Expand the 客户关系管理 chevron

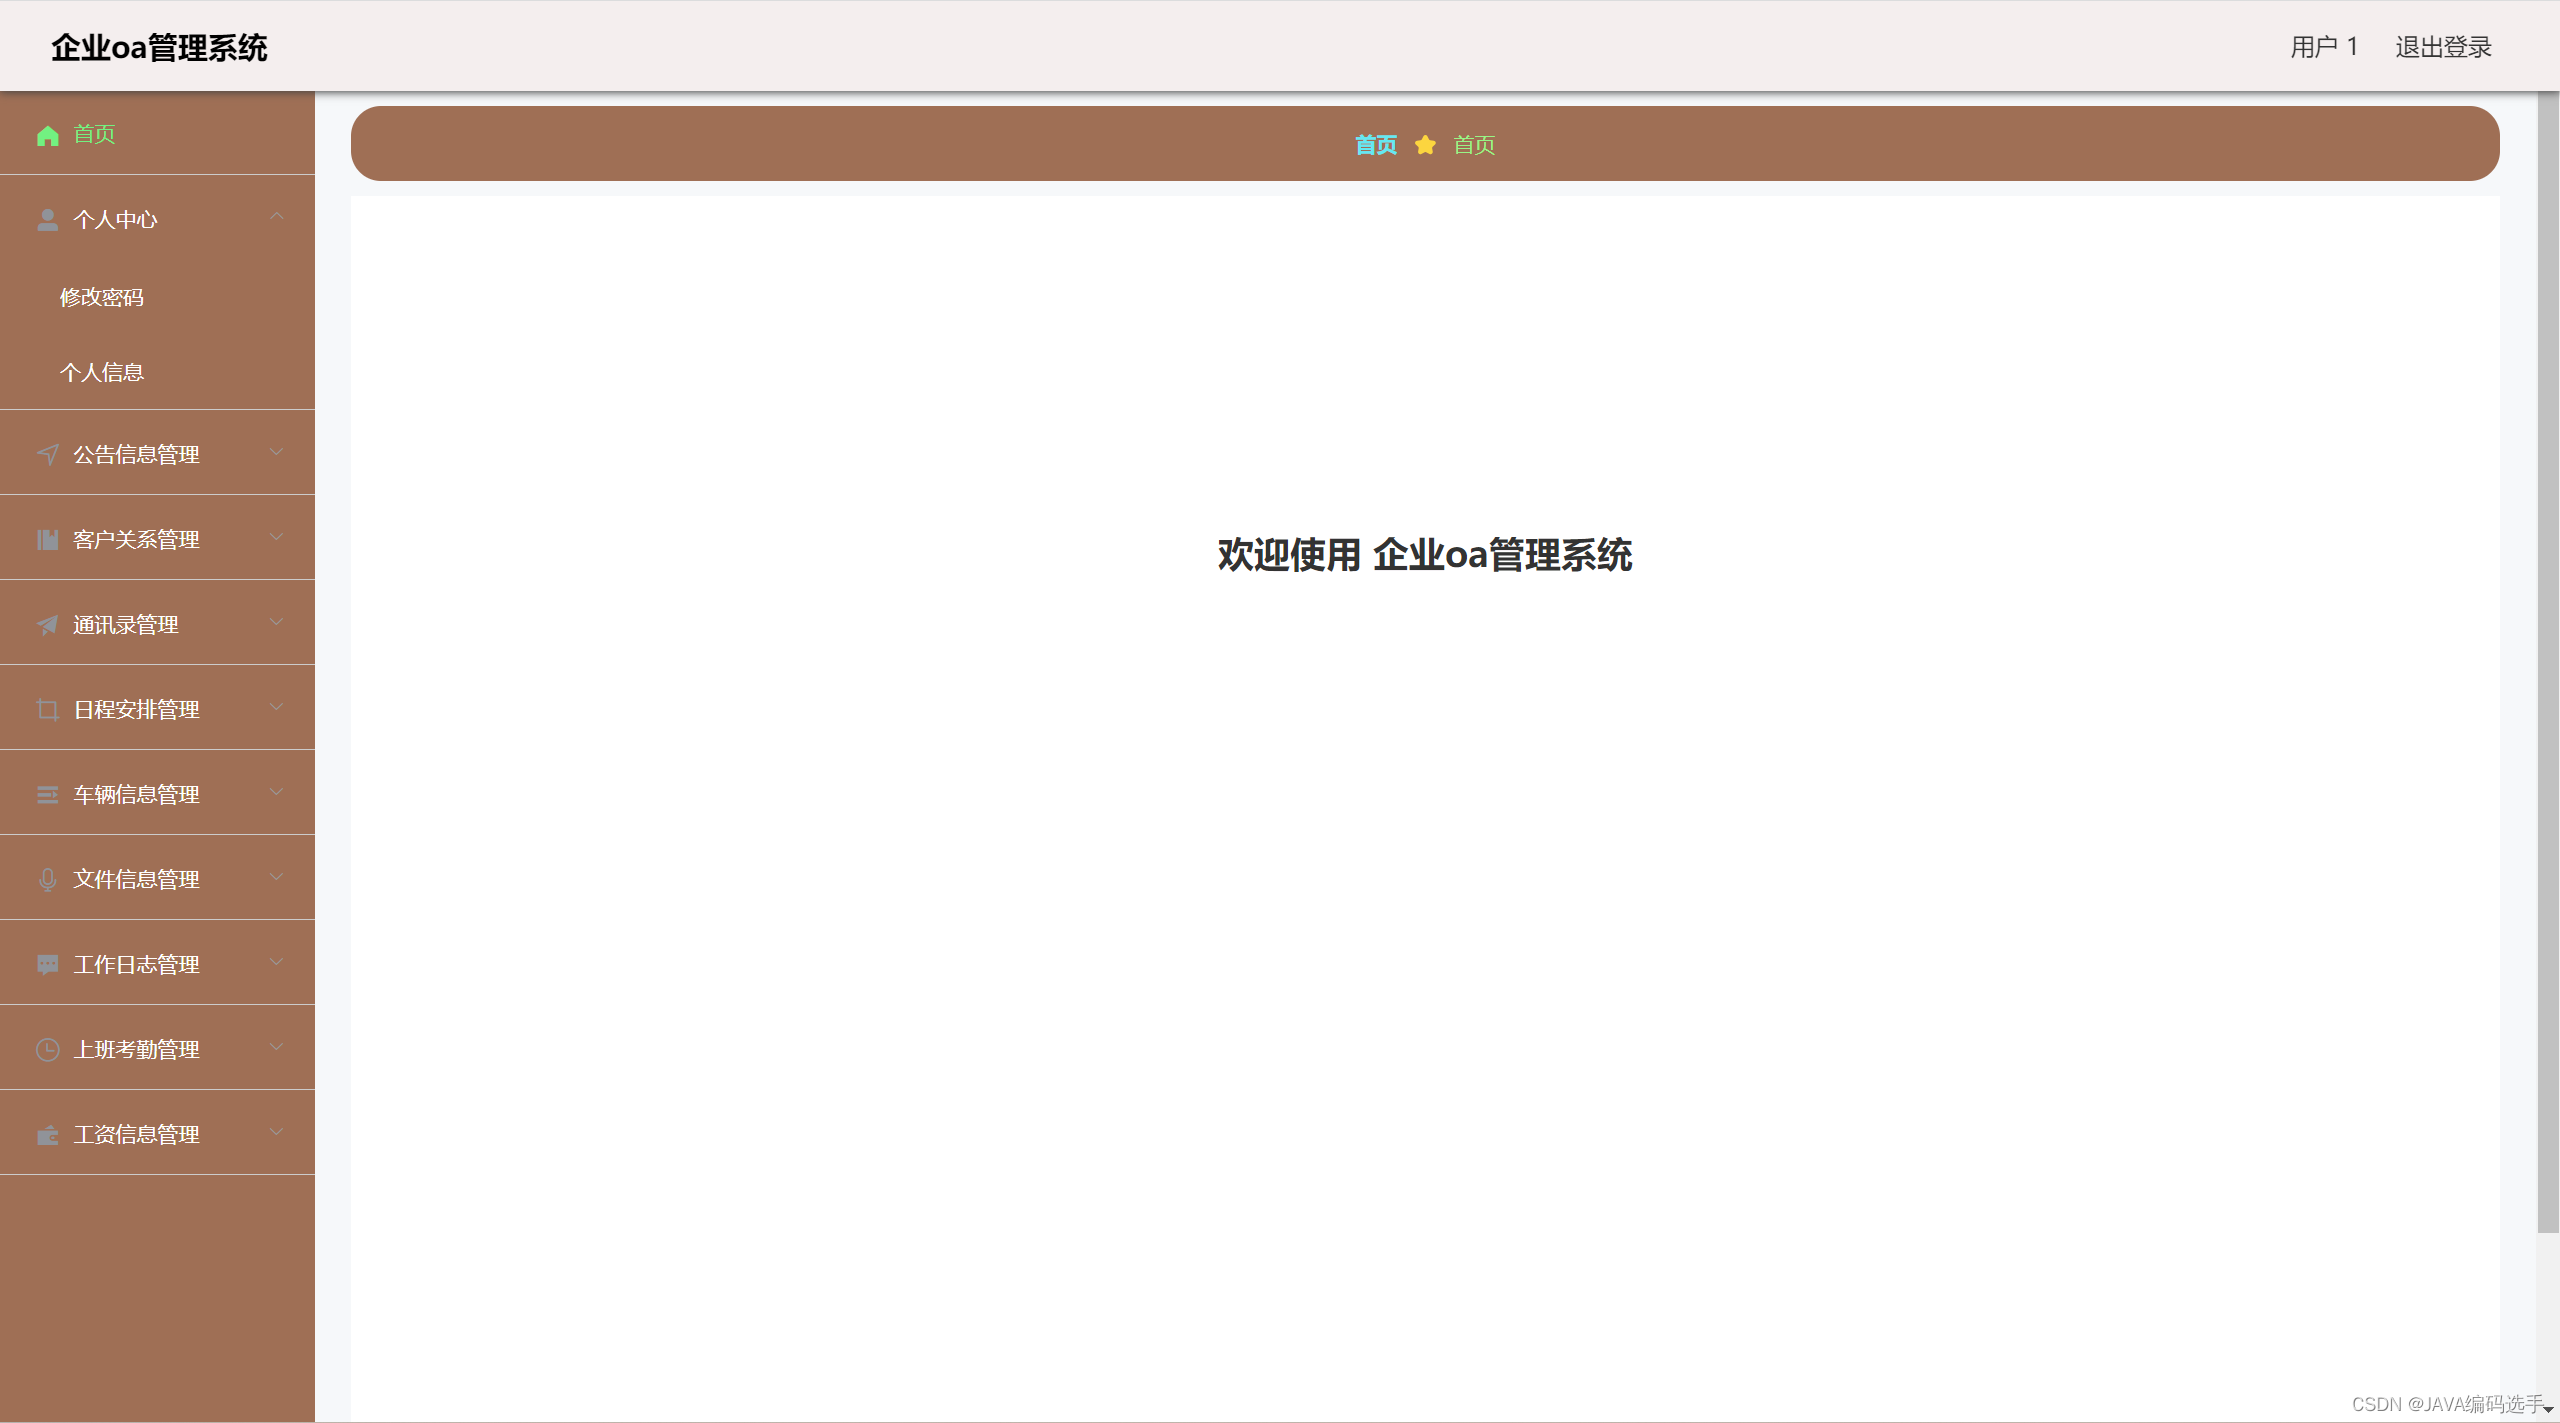pos(277,537)
